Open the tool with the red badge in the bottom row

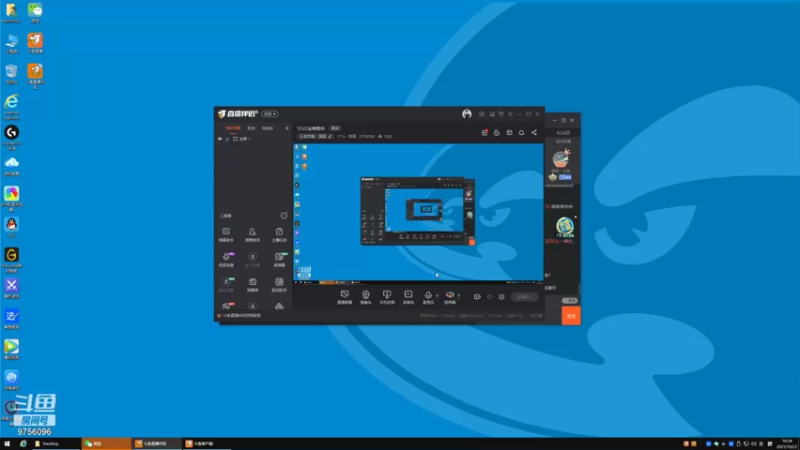(x=227, y=306)
